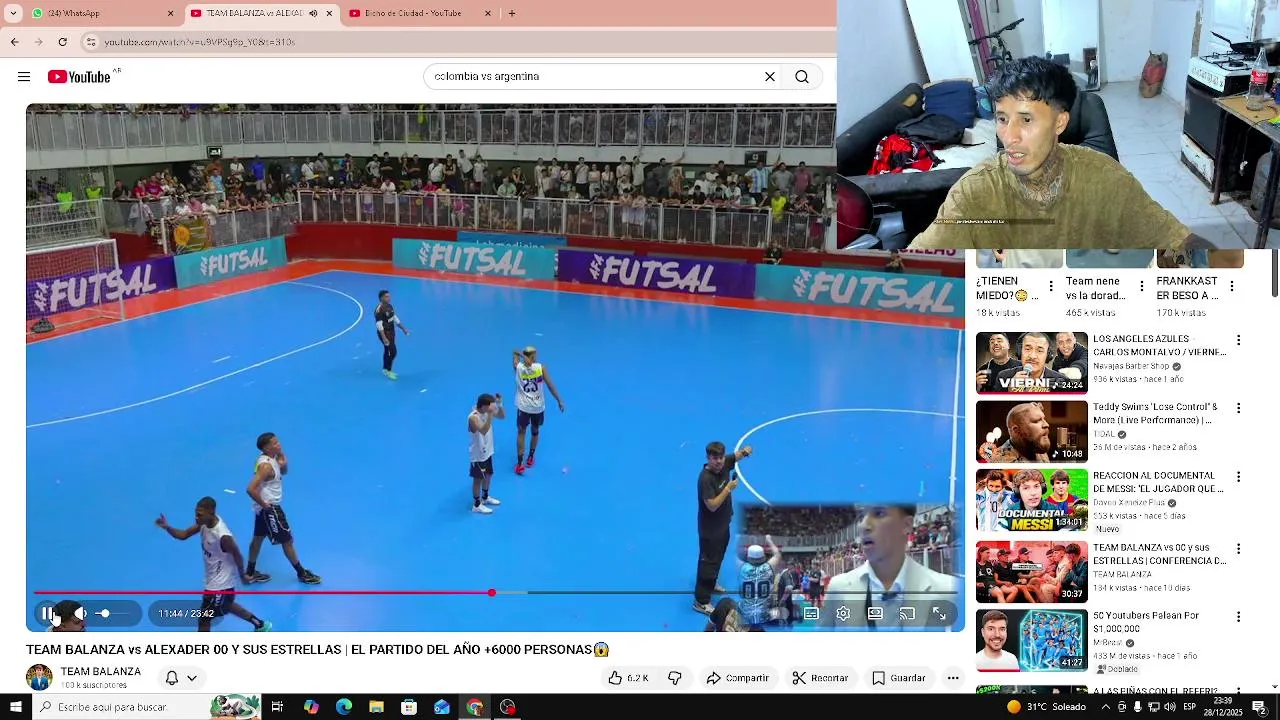Open File Explorer from the taskbar
1280x720 pixels.
click(376, 707)
